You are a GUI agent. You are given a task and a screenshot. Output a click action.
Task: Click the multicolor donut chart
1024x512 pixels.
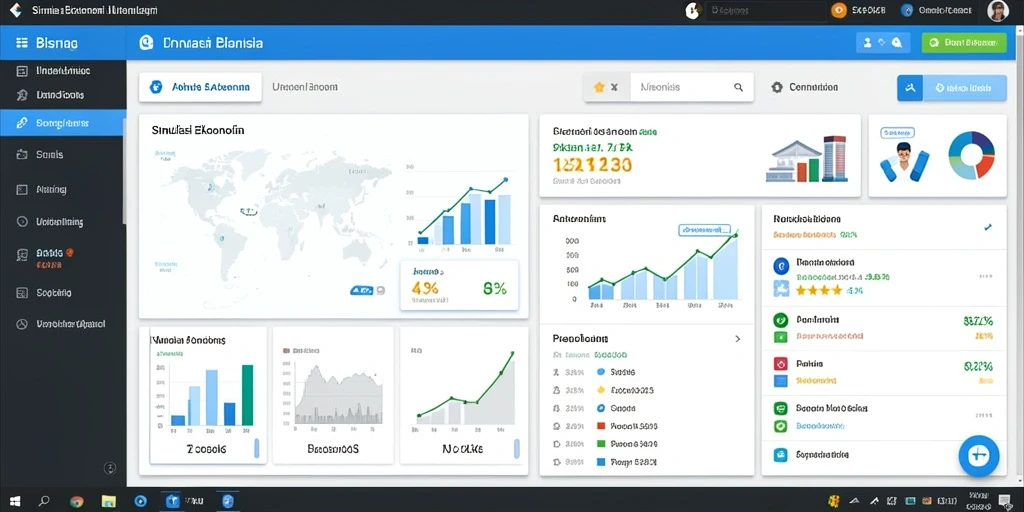(972, 155)
